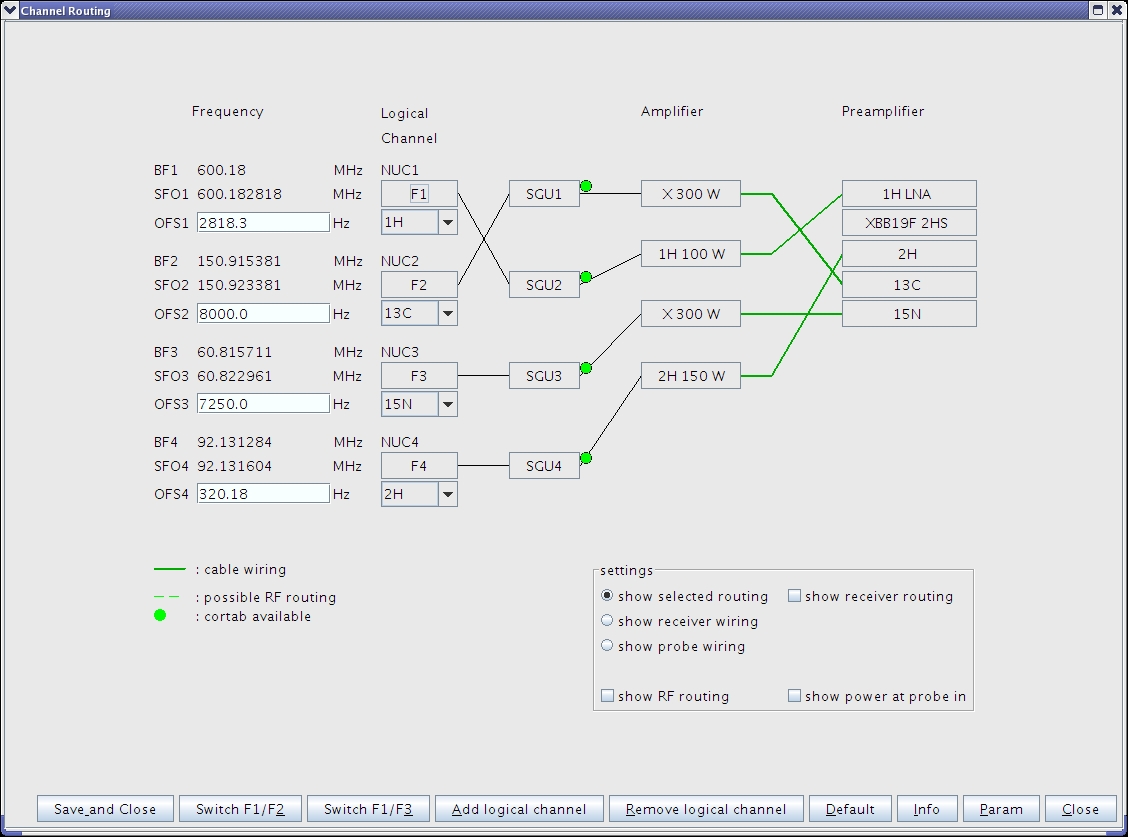Screen dimensions: 1128x837
Task: Click the OFS1 offset input field
Action: [x=263, y=222]
